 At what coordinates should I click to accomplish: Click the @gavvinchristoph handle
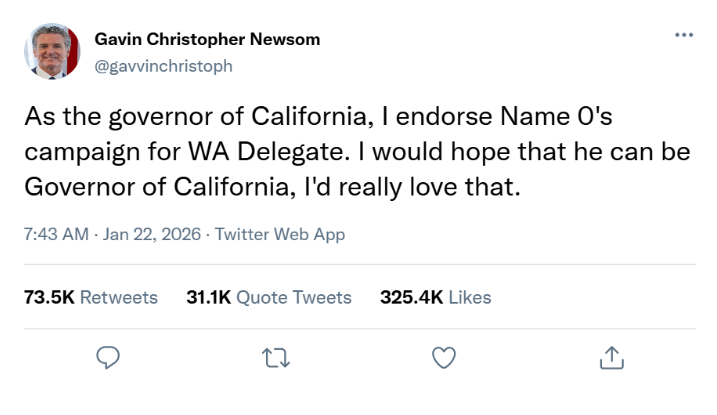[163, 64]
